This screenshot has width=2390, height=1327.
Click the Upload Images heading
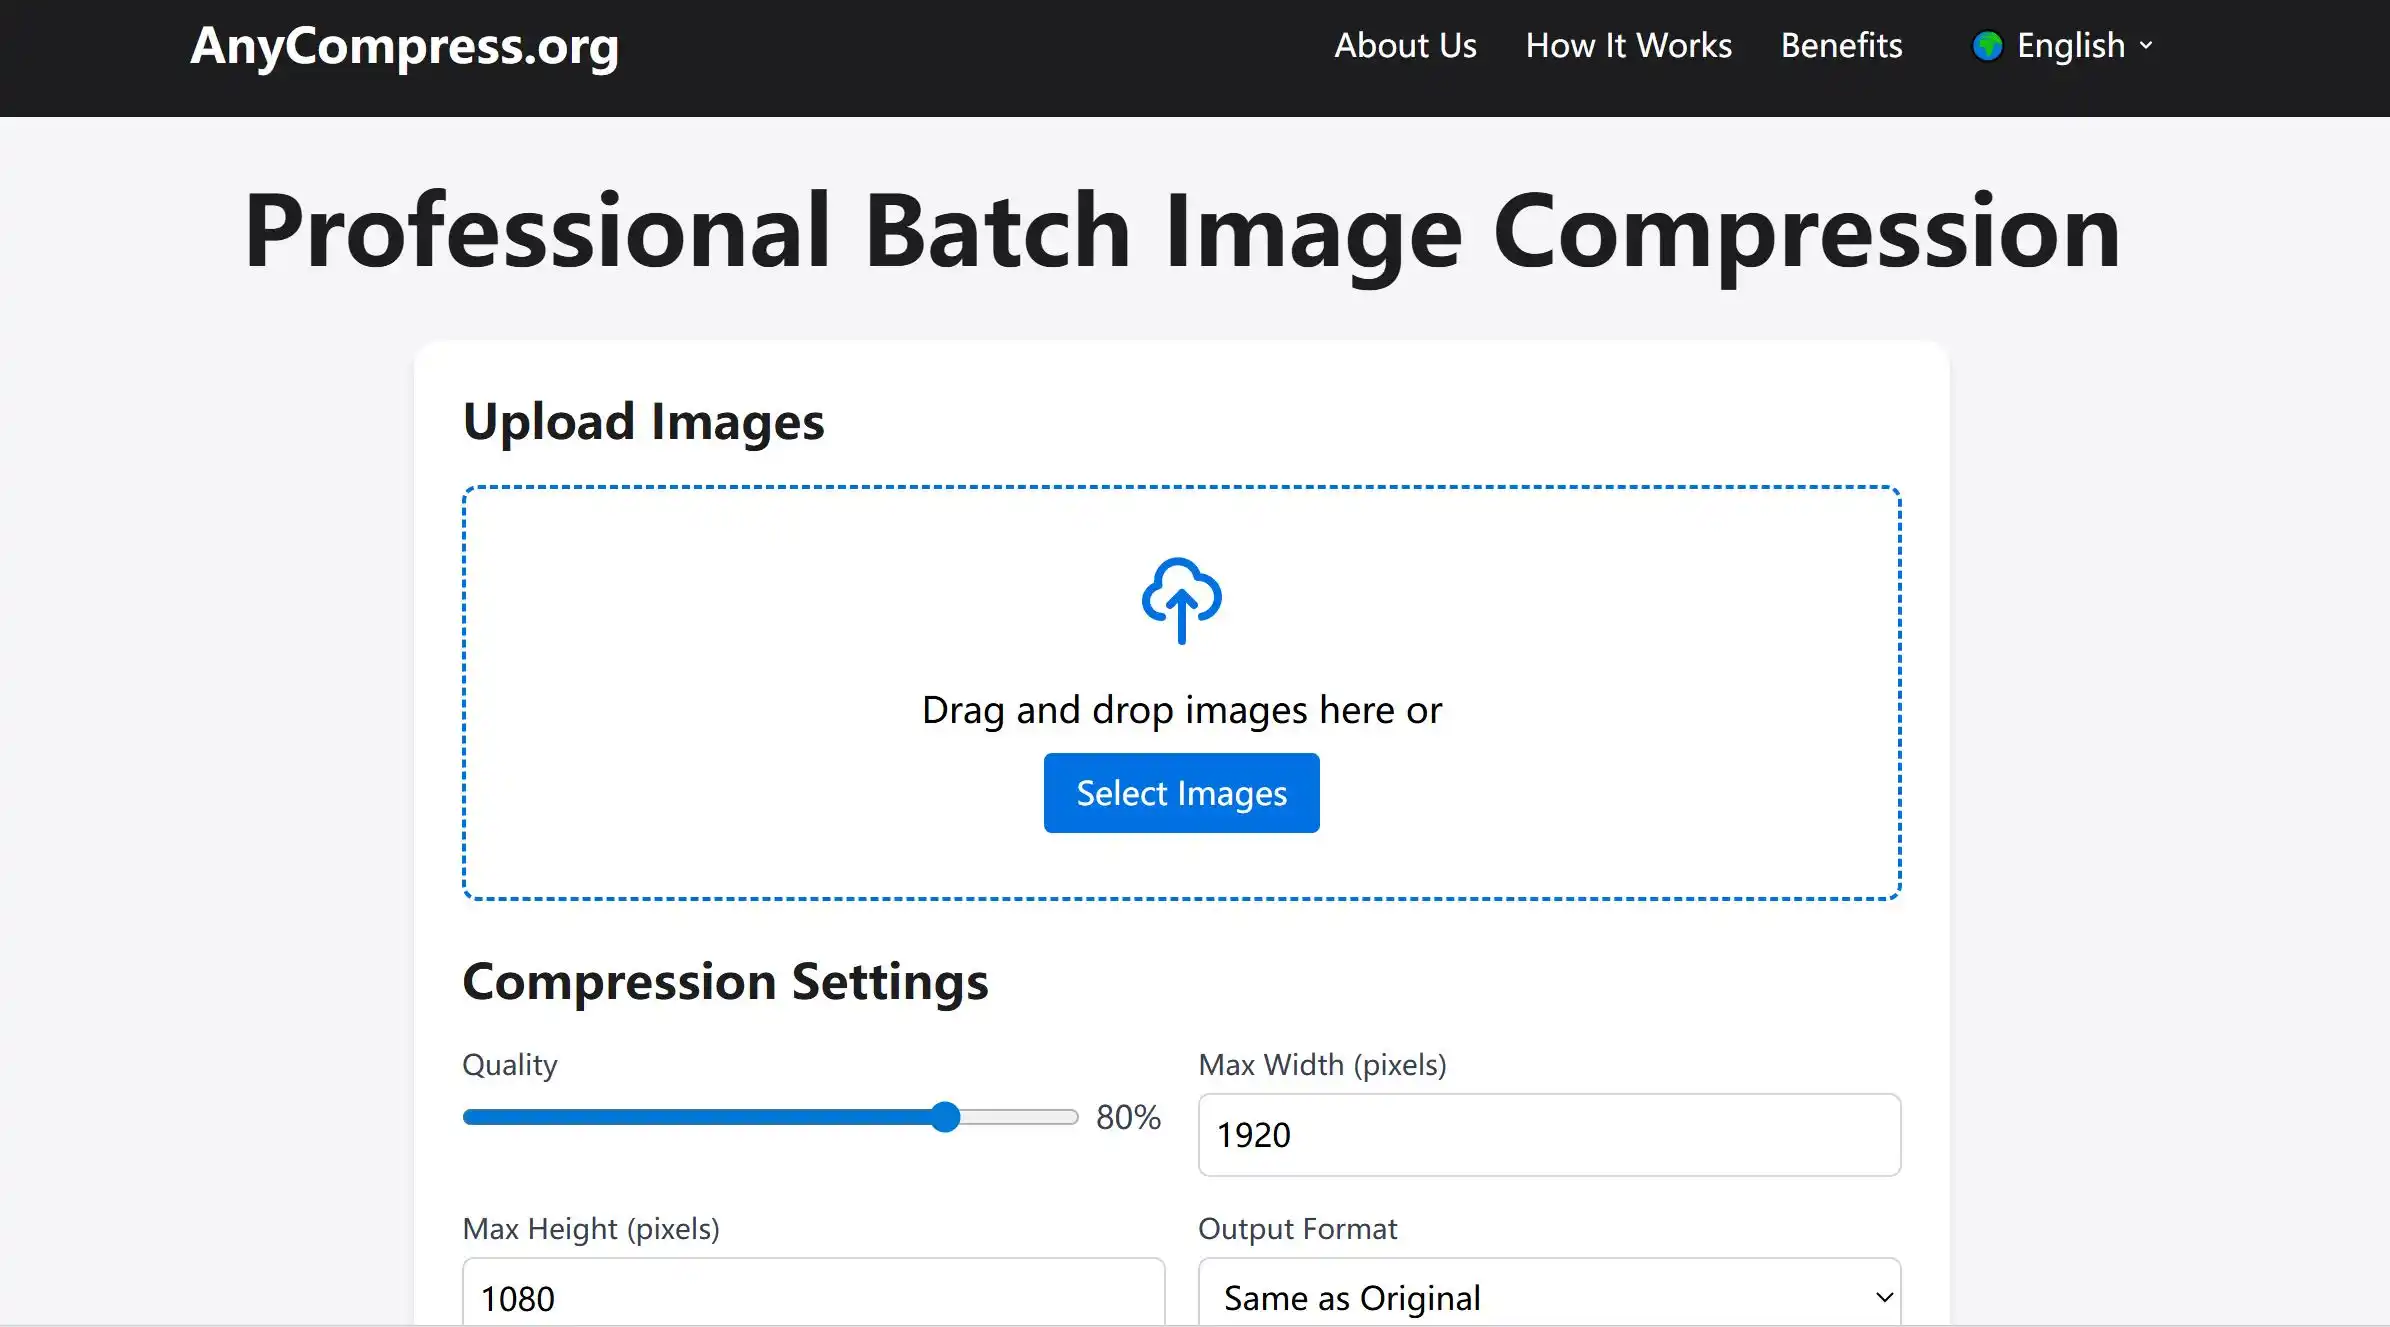tap(643, 422)
